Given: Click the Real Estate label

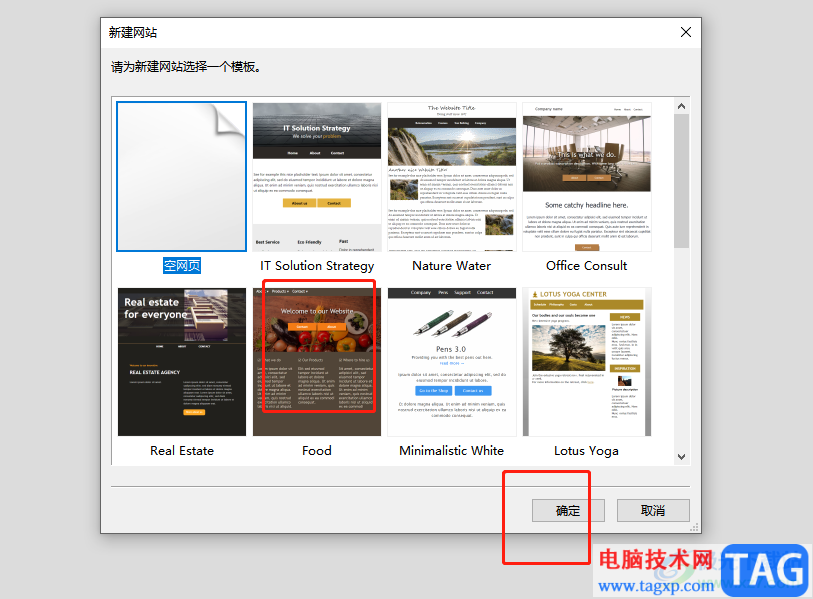Looking at the screenshot, I should click(x=182, y=451).
